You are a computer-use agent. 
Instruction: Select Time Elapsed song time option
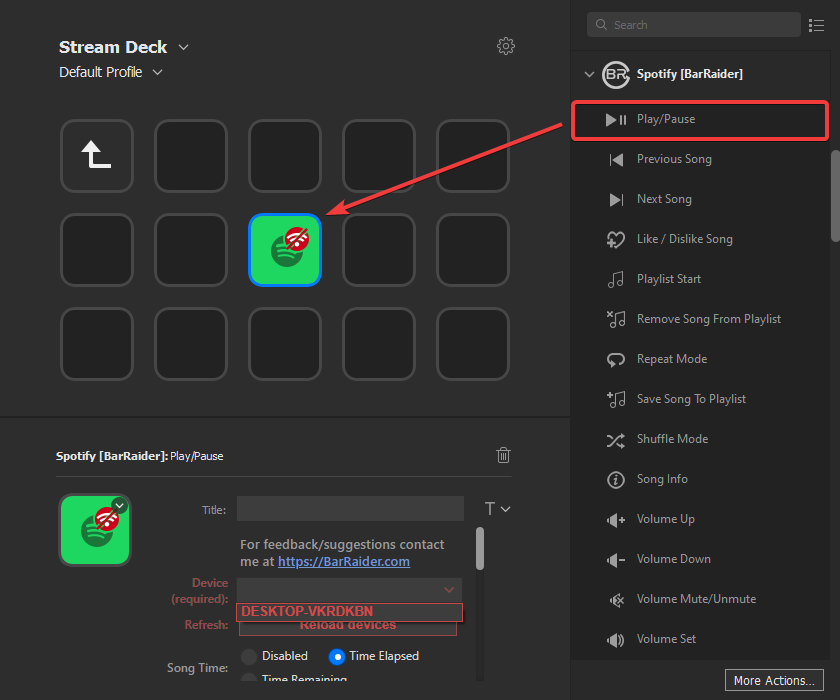[336, 657]
